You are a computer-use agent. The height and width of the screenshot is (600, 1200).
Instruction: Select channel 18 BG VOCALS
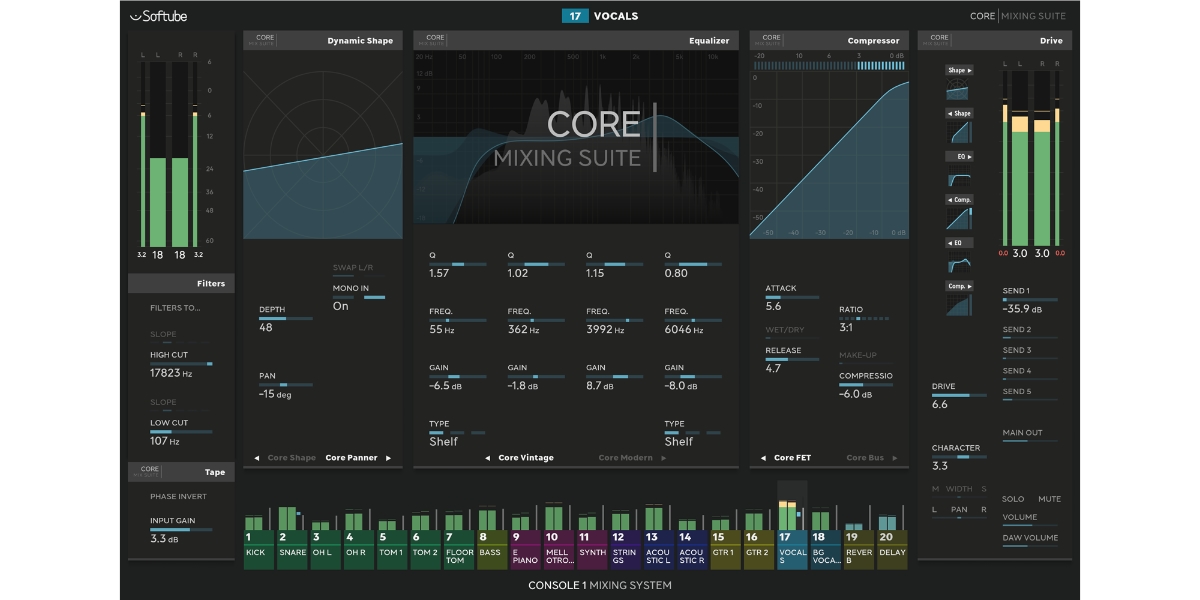point(825,550)
